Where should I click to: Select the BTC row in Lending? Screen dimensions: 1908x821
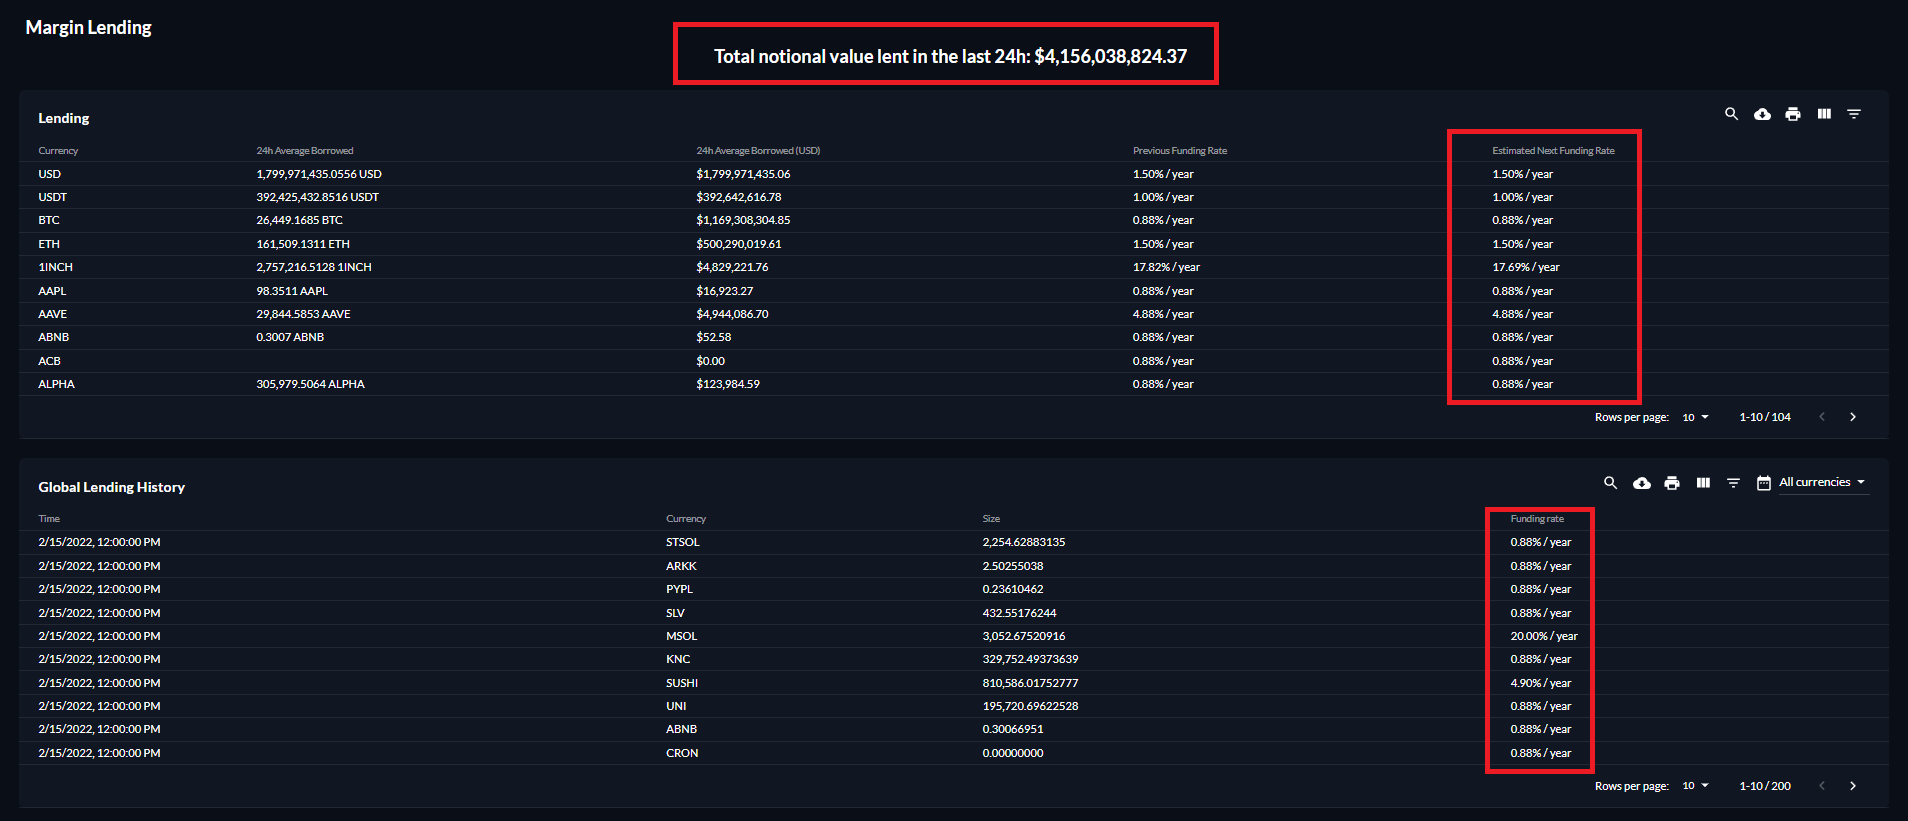[953, 220]
